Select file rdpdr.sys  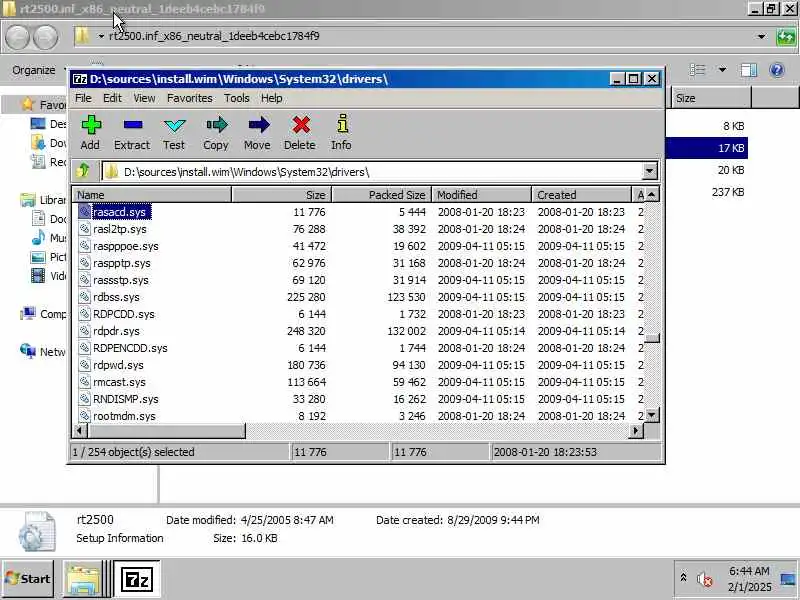coord(116,331)
